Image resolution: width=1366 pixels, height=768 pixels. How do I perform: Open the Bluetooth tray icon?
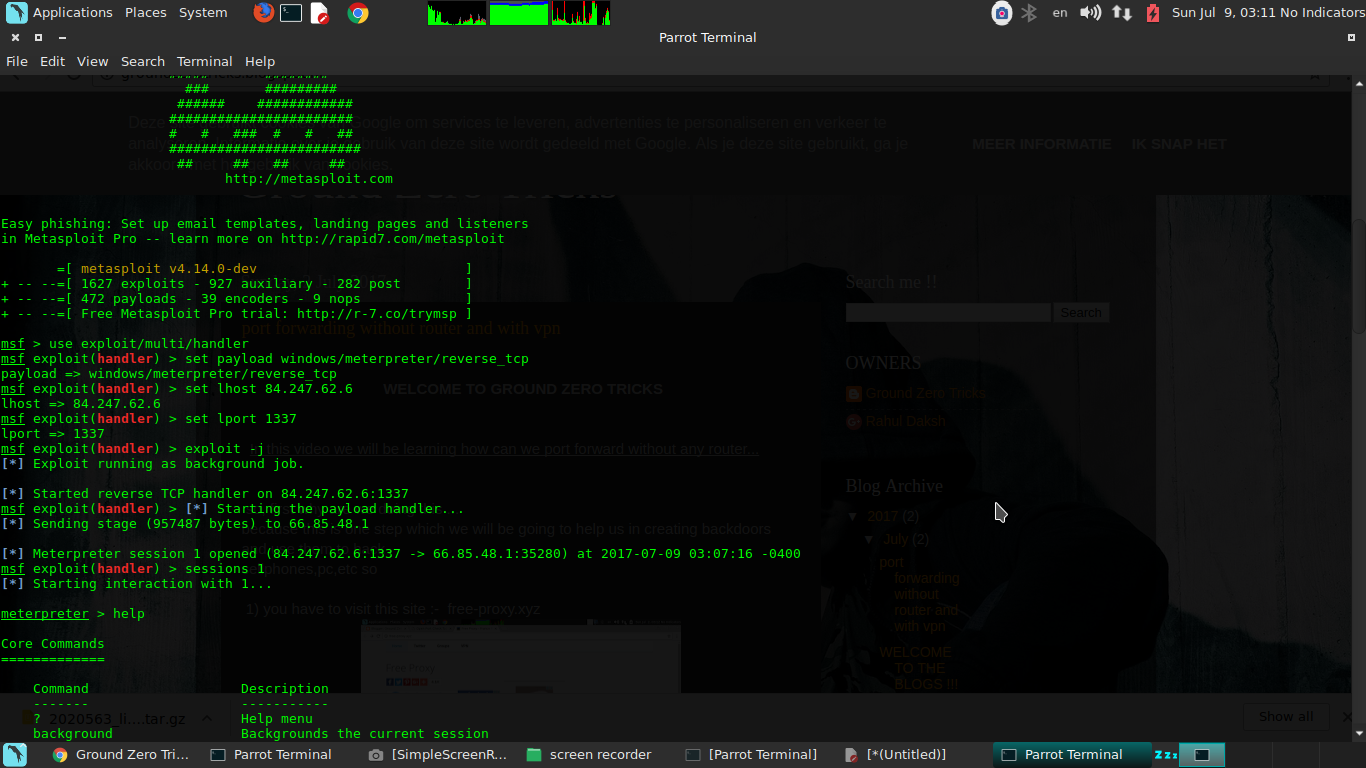tap(1029, 13)
